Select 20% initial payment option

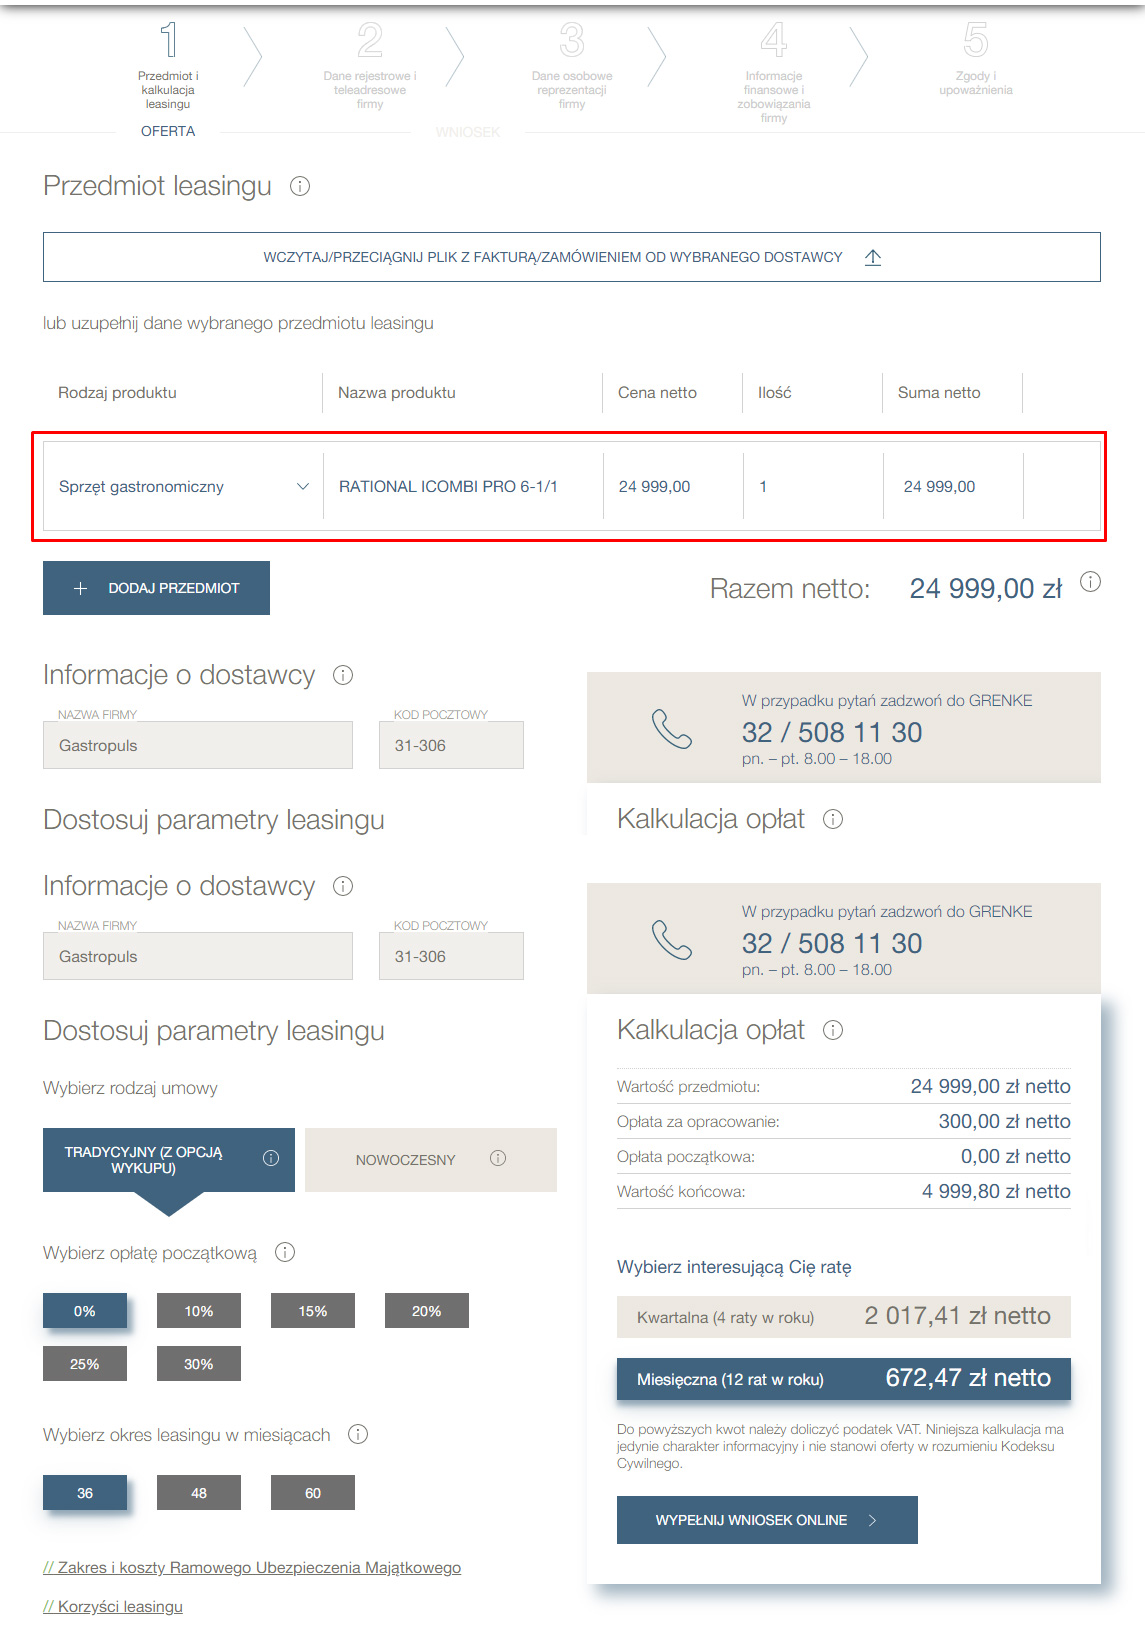(x=426, y=1311)
